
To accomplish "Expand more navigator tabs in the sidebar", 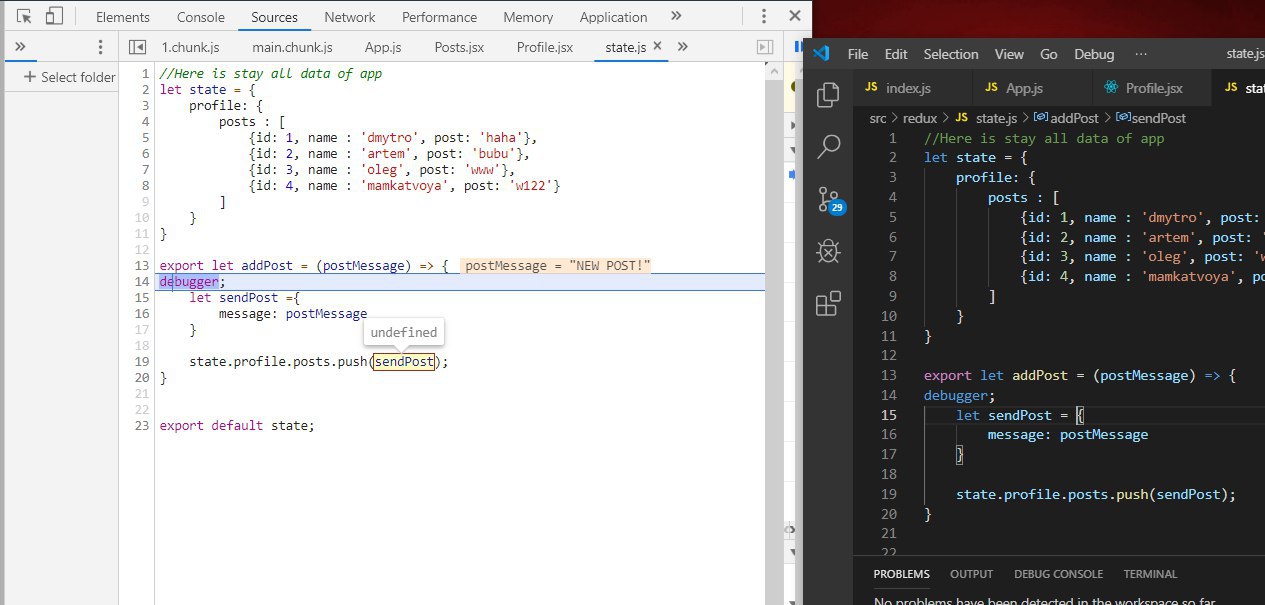I will [x=19, y=47].
